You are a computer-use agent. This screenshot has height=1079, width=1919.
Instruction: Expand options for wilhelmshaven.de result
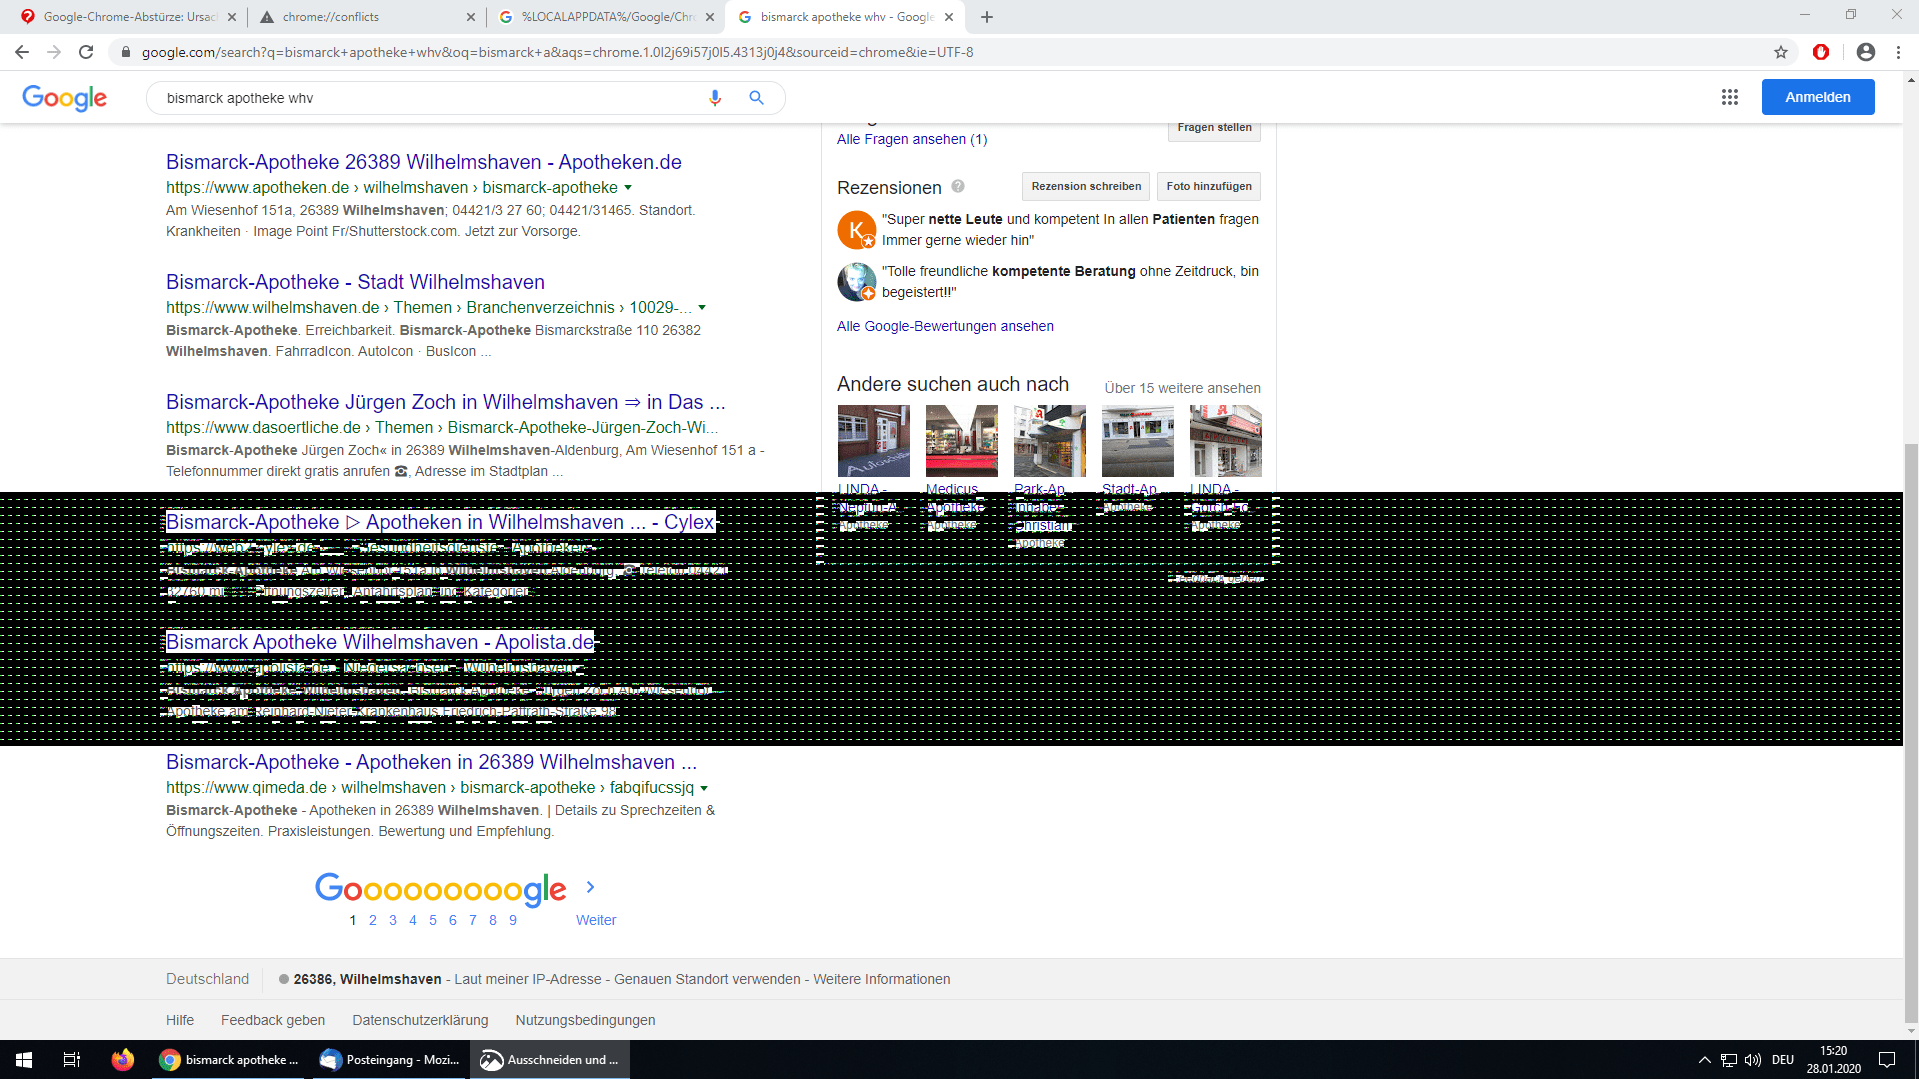[702, 308]
